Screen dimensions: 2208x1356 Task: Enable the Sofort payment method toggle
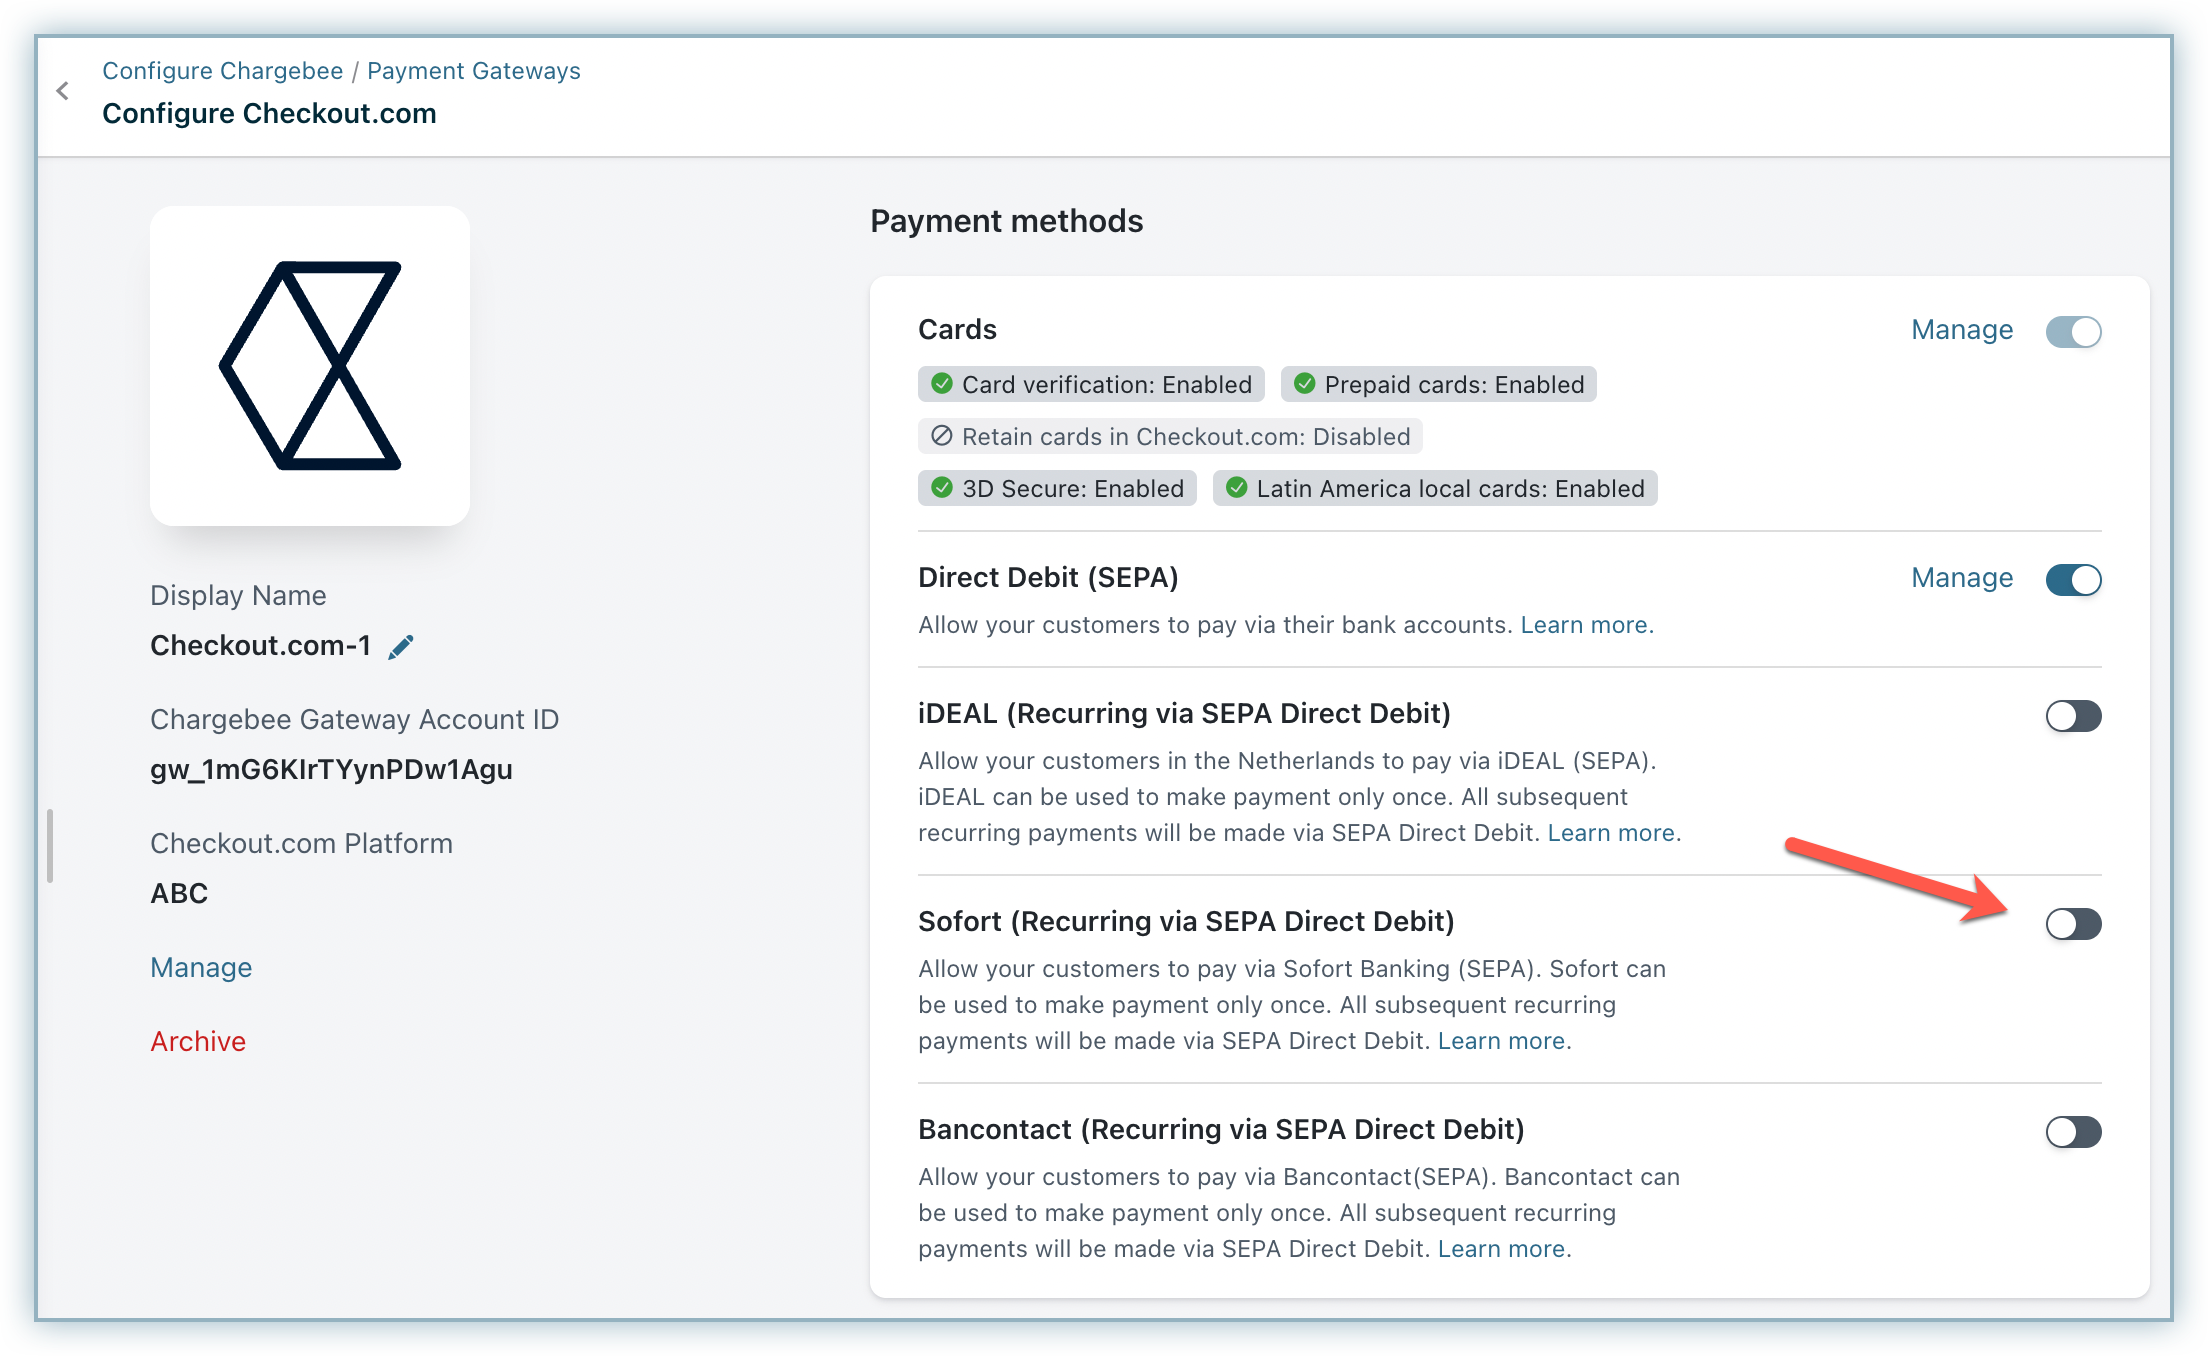point(2073,924)
